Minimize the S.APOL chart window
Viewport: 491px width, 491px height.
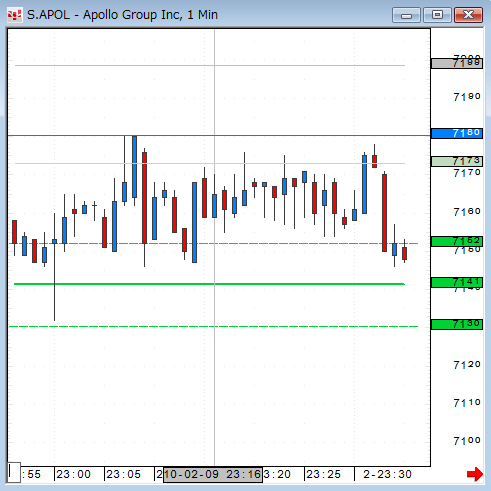coord(406,15)
